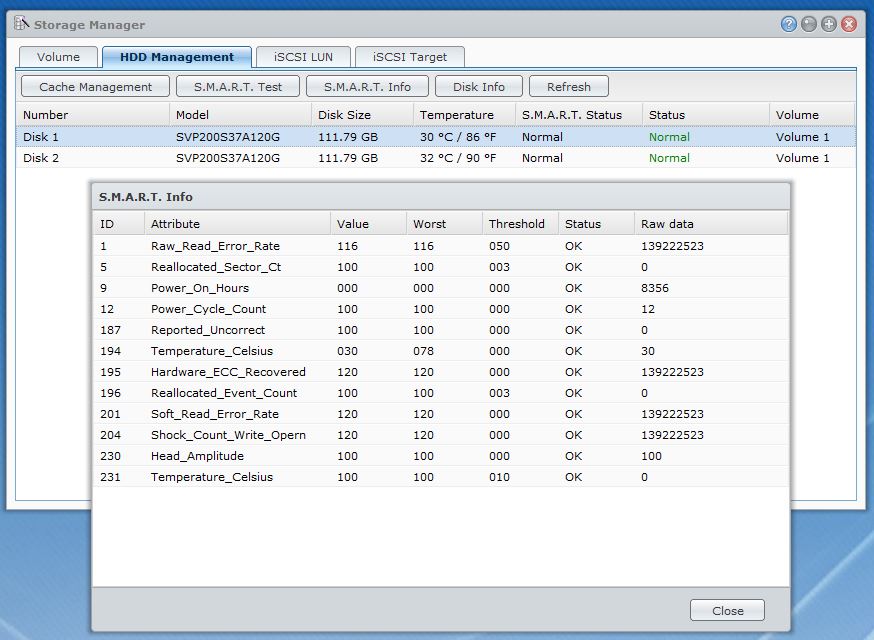
Task: Maximize the window using the plus icon
Action: [829, 24]
